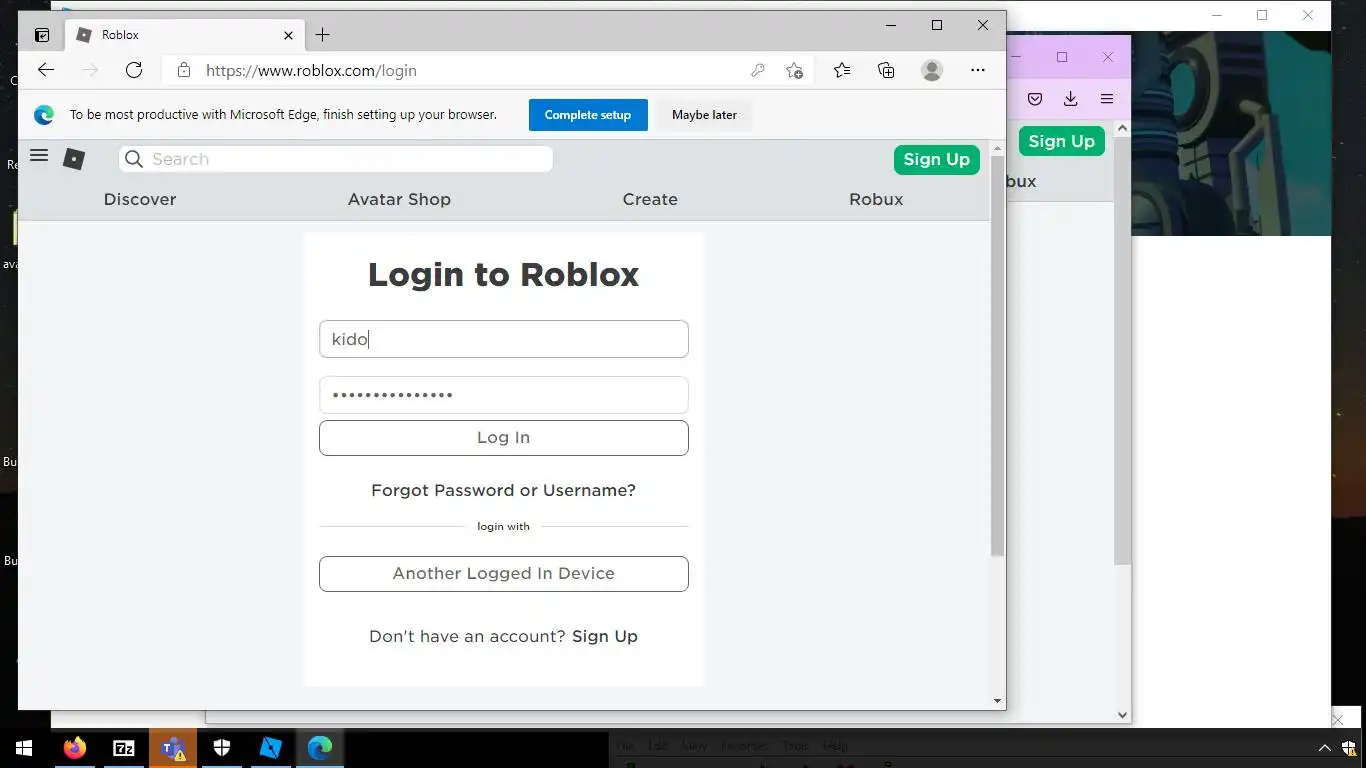Click Sign Up in the background browser window

point(1062,141)
